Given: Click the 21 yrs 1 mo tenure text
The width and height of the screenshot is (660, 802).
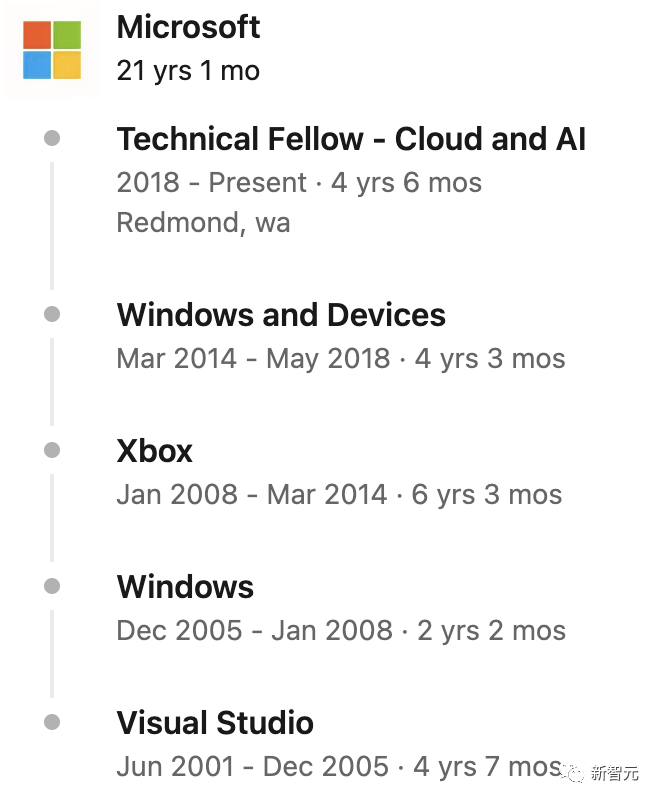Looking at the screenshot, I should click(188, 71).
